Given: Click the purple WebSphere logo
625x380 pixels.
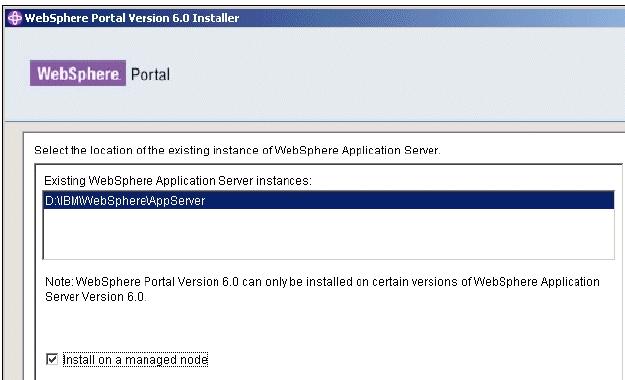Looking at the screenshot, I should tap(78, 73).
